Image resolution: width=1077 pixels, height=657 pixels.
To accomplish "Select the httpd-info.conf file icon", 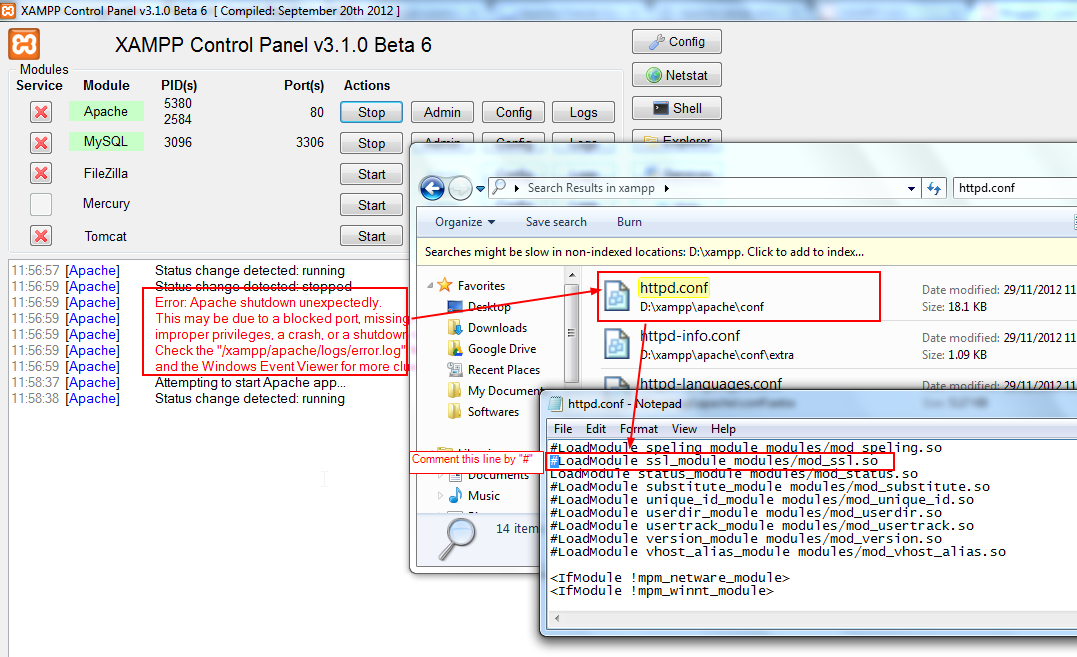I will 617,344.
